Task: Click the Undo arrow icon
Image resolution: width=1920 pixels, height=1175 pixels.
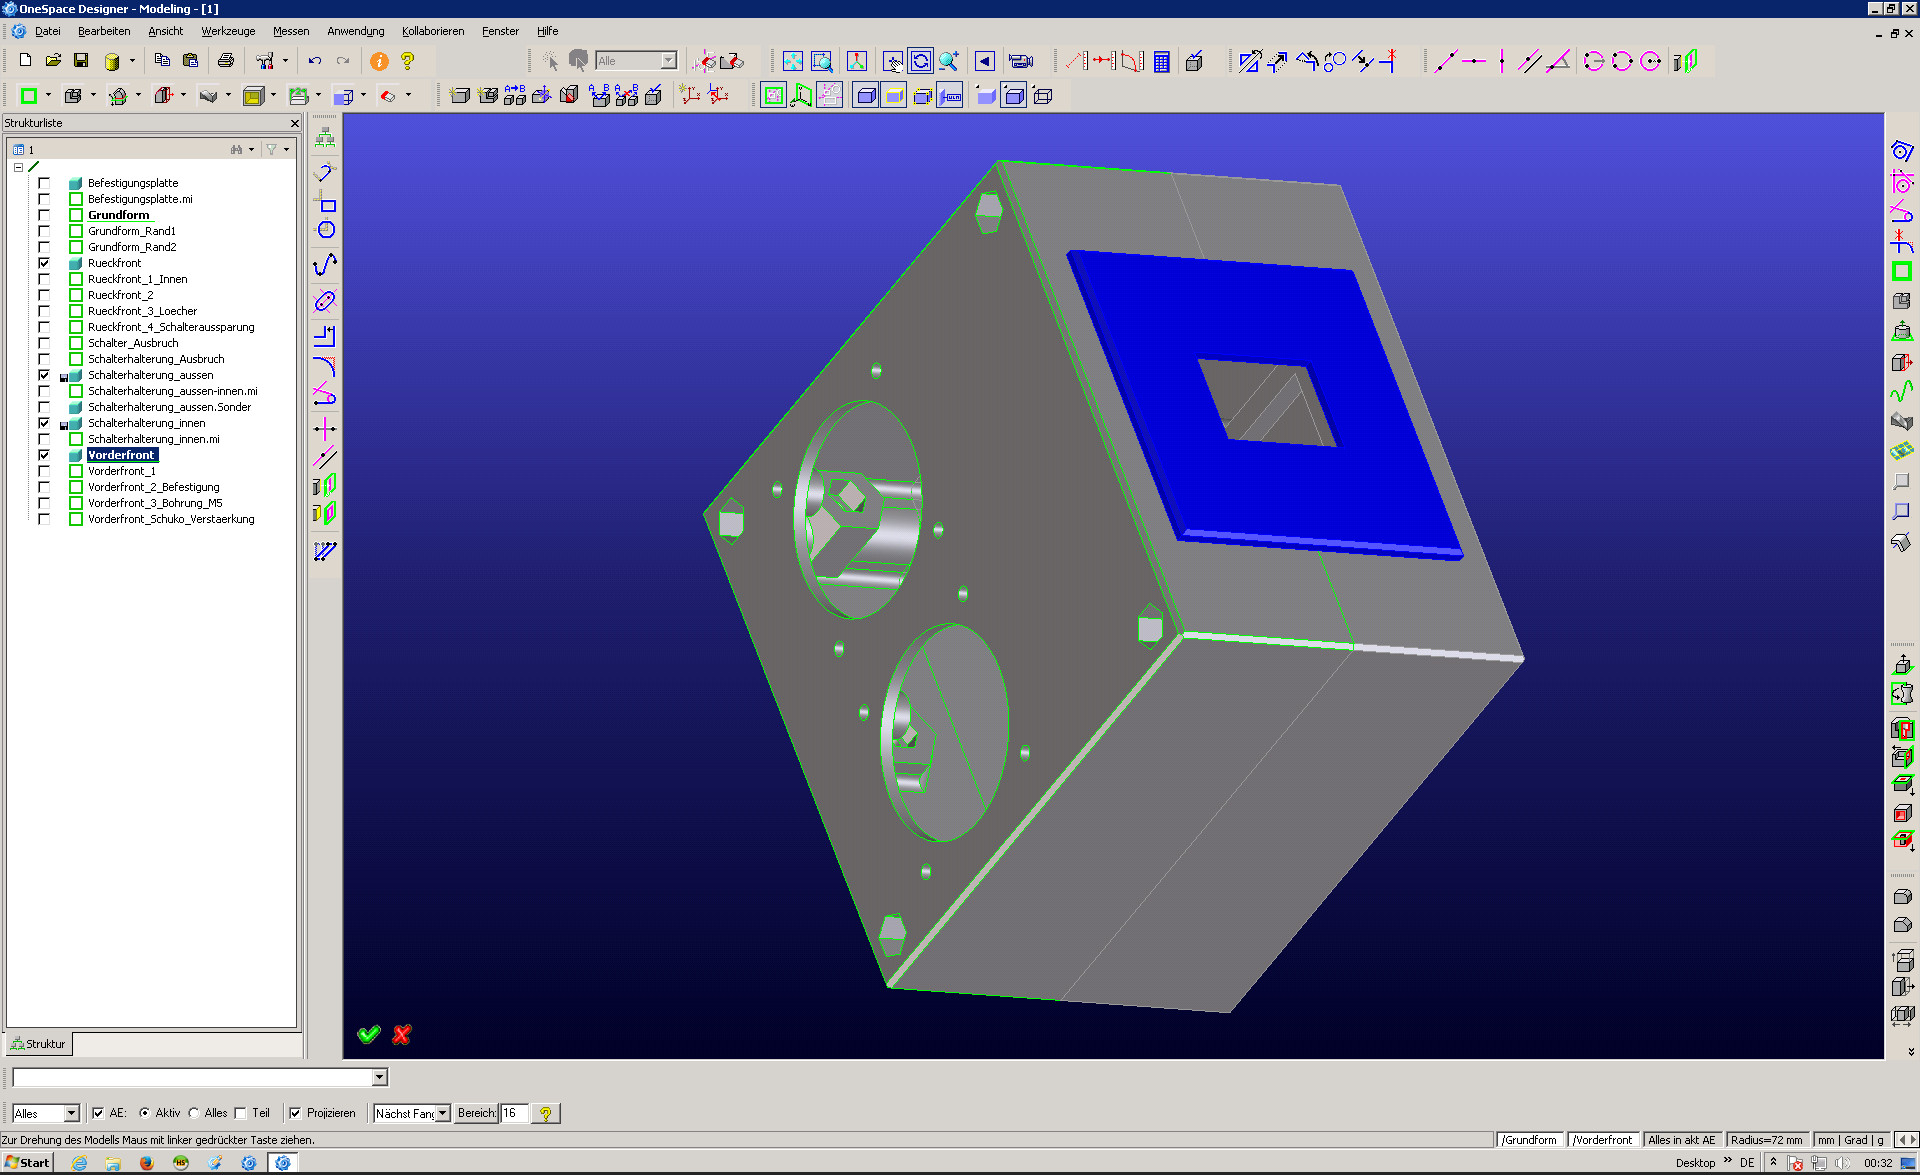Action: coord(315,61)
